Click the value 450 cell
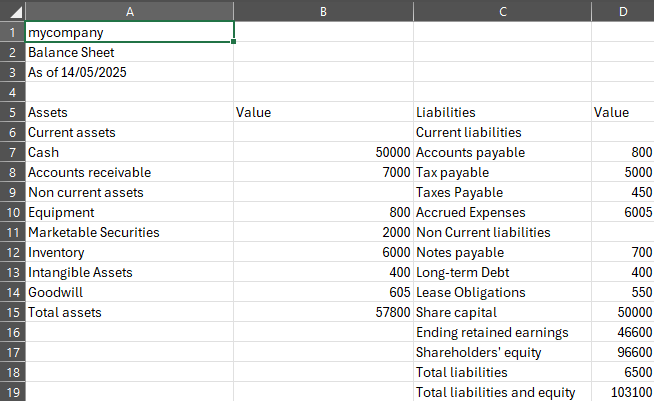Screen dimensions: 654x401 [x=623, y=192]
